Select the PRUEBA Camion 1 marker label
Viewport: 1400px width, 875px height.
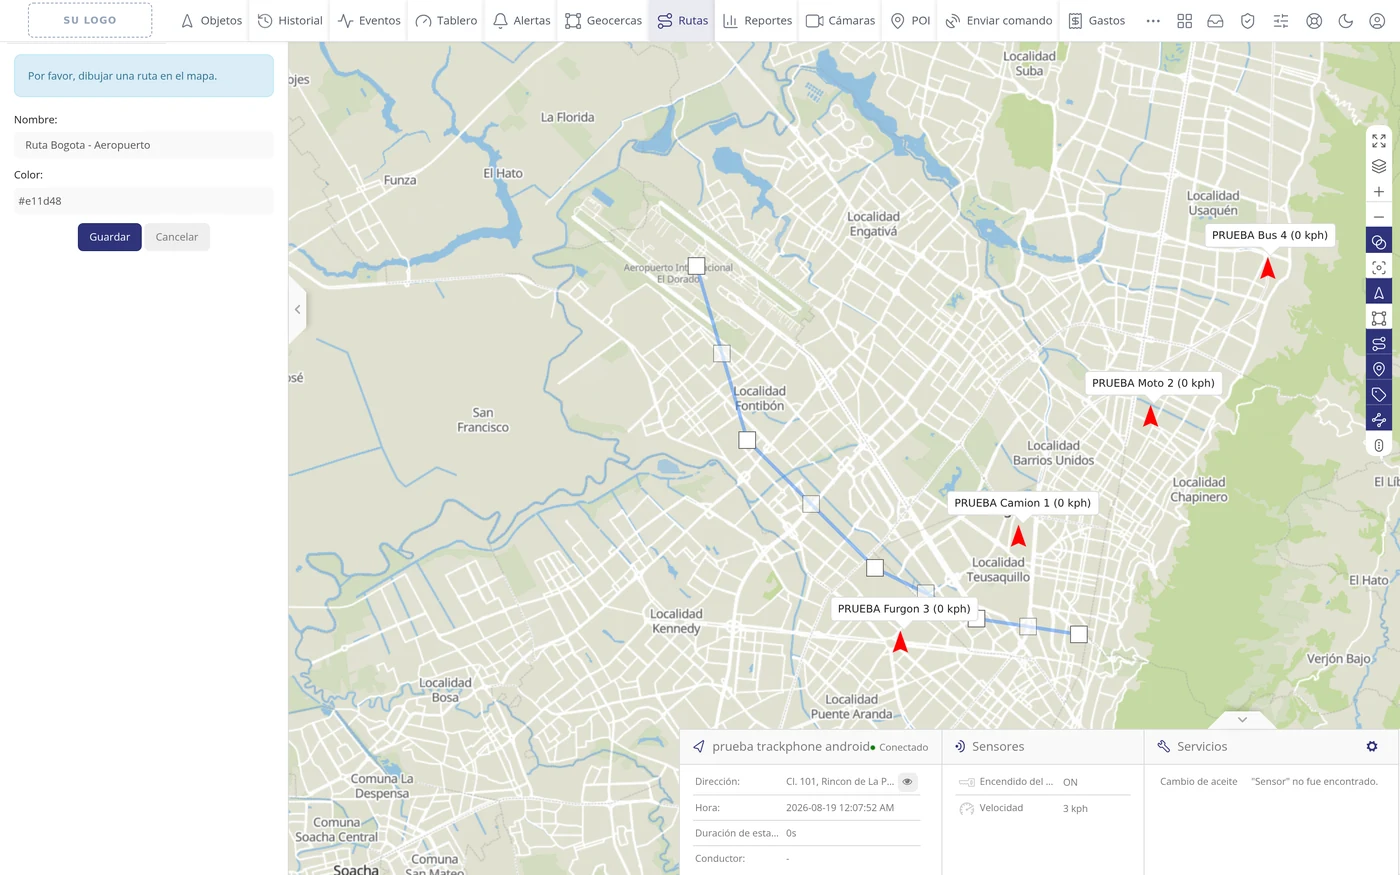pyautogui.click(x=1022, y=503)
